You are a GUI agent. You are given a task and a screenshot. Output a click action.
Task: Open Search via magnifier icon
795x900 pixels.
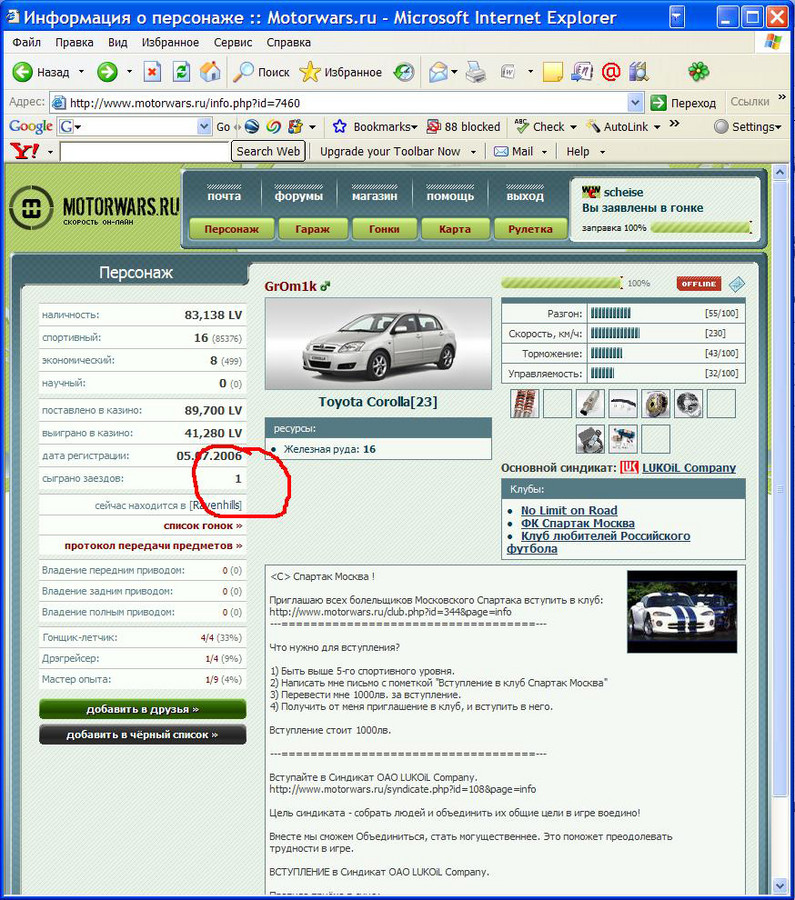pyautogui.click(x=243, y=72)
